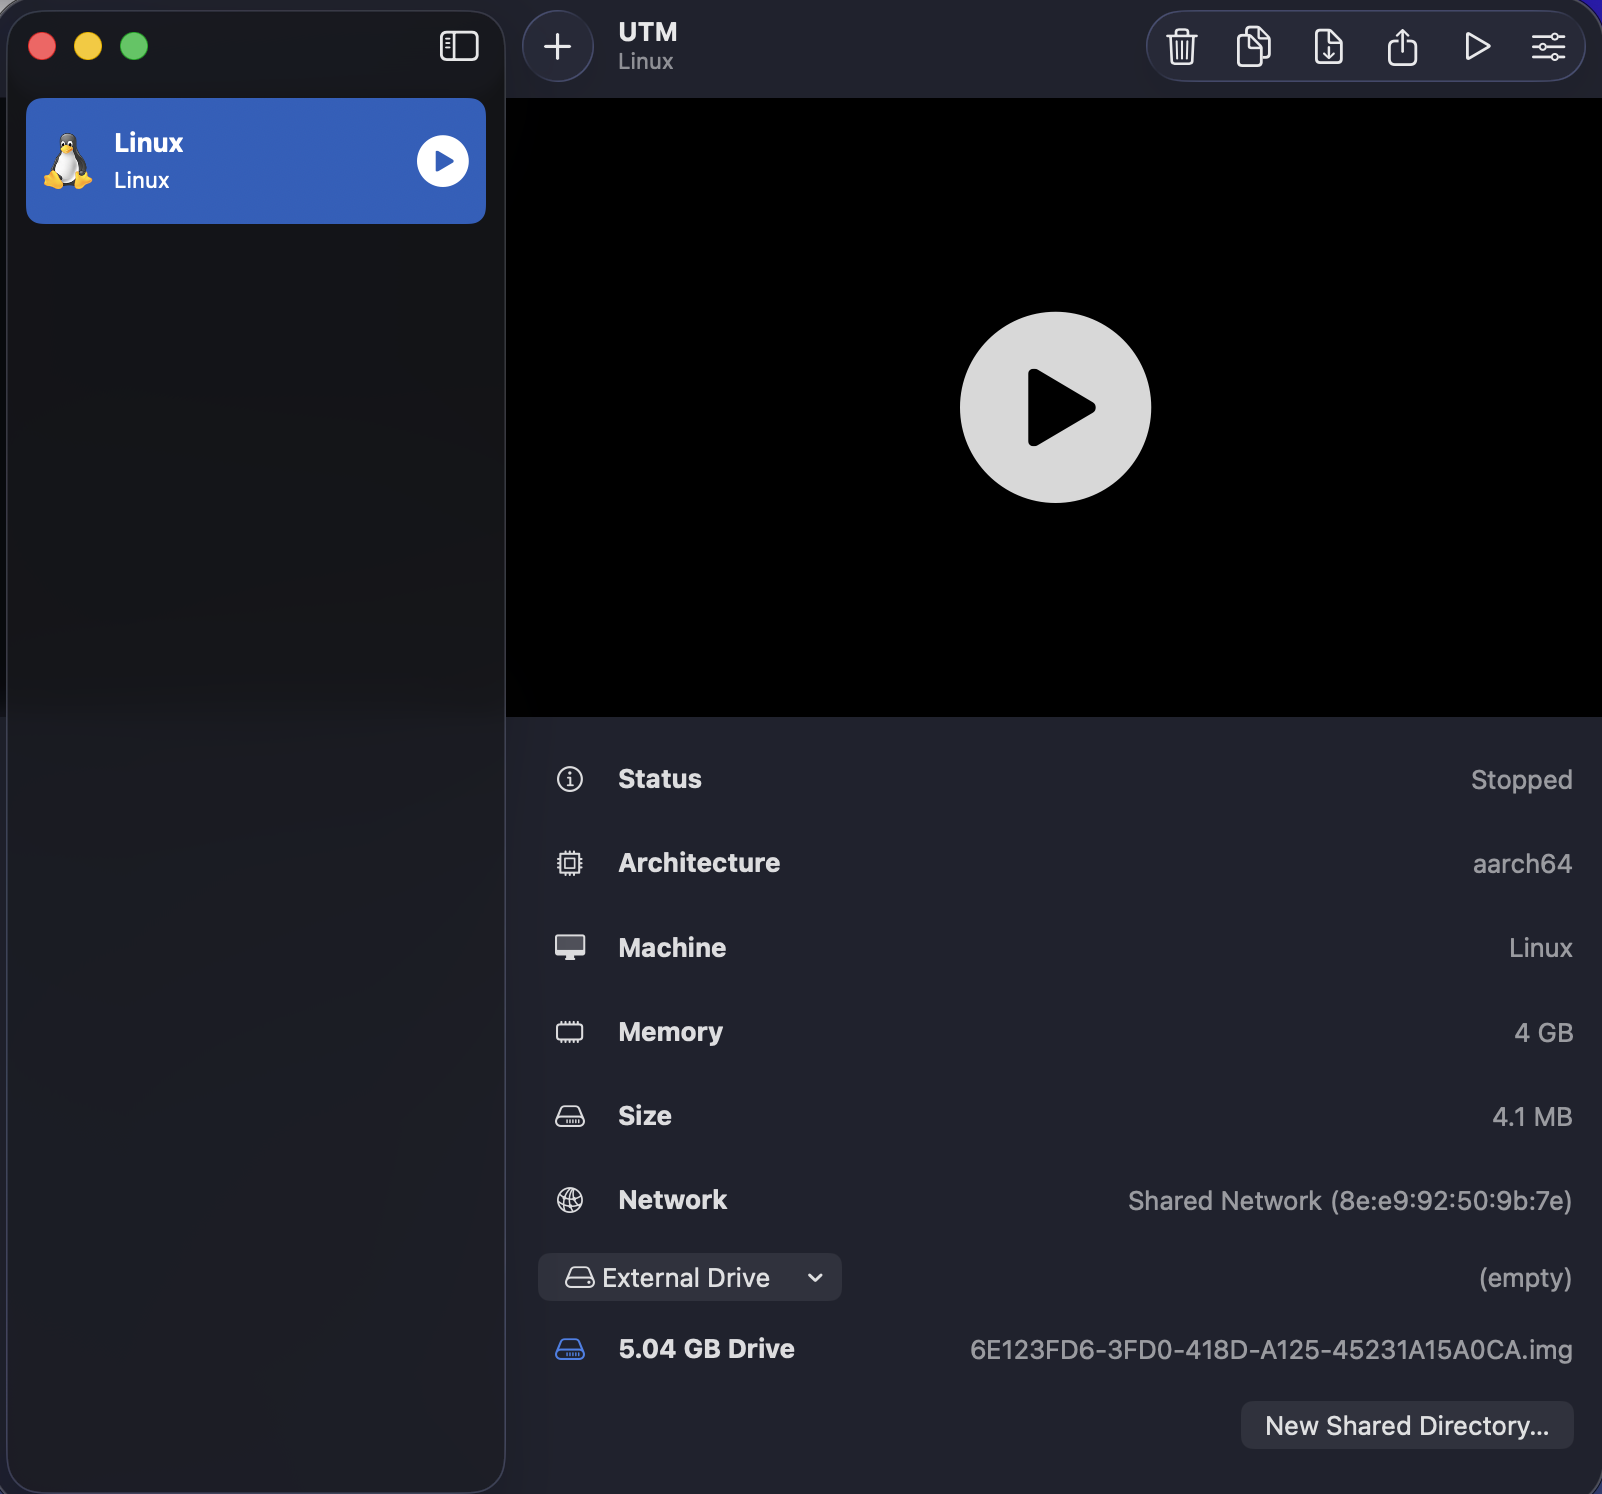Toggle the sidebar visibility icon

(x=459, y=45)
